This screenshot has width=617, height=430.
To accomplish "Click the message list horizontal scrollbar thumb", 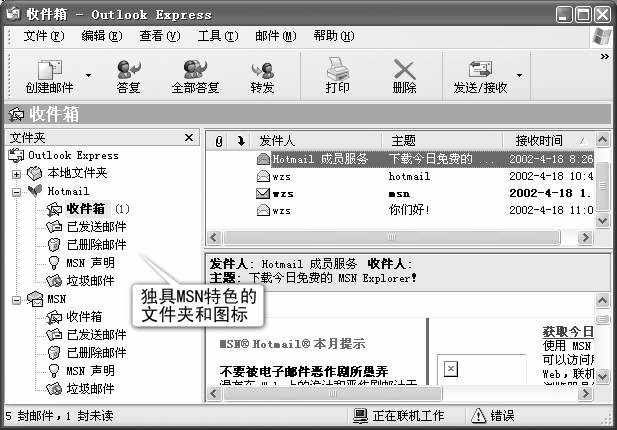I will tap(392, 237).
